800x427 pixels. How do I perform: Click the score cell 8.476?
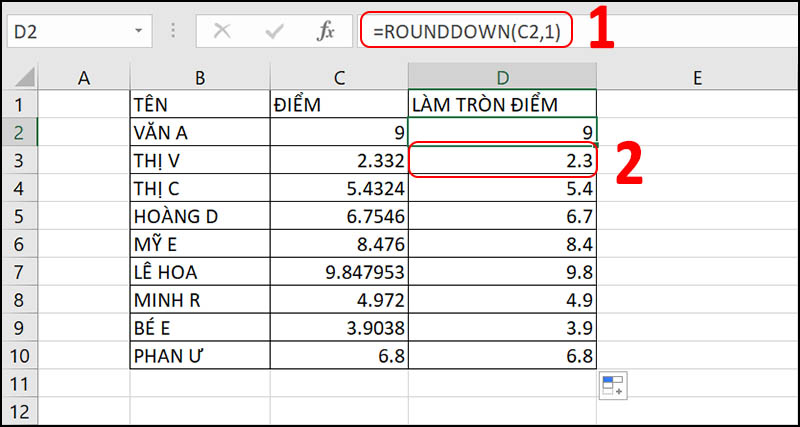click(x=339, y=244)
